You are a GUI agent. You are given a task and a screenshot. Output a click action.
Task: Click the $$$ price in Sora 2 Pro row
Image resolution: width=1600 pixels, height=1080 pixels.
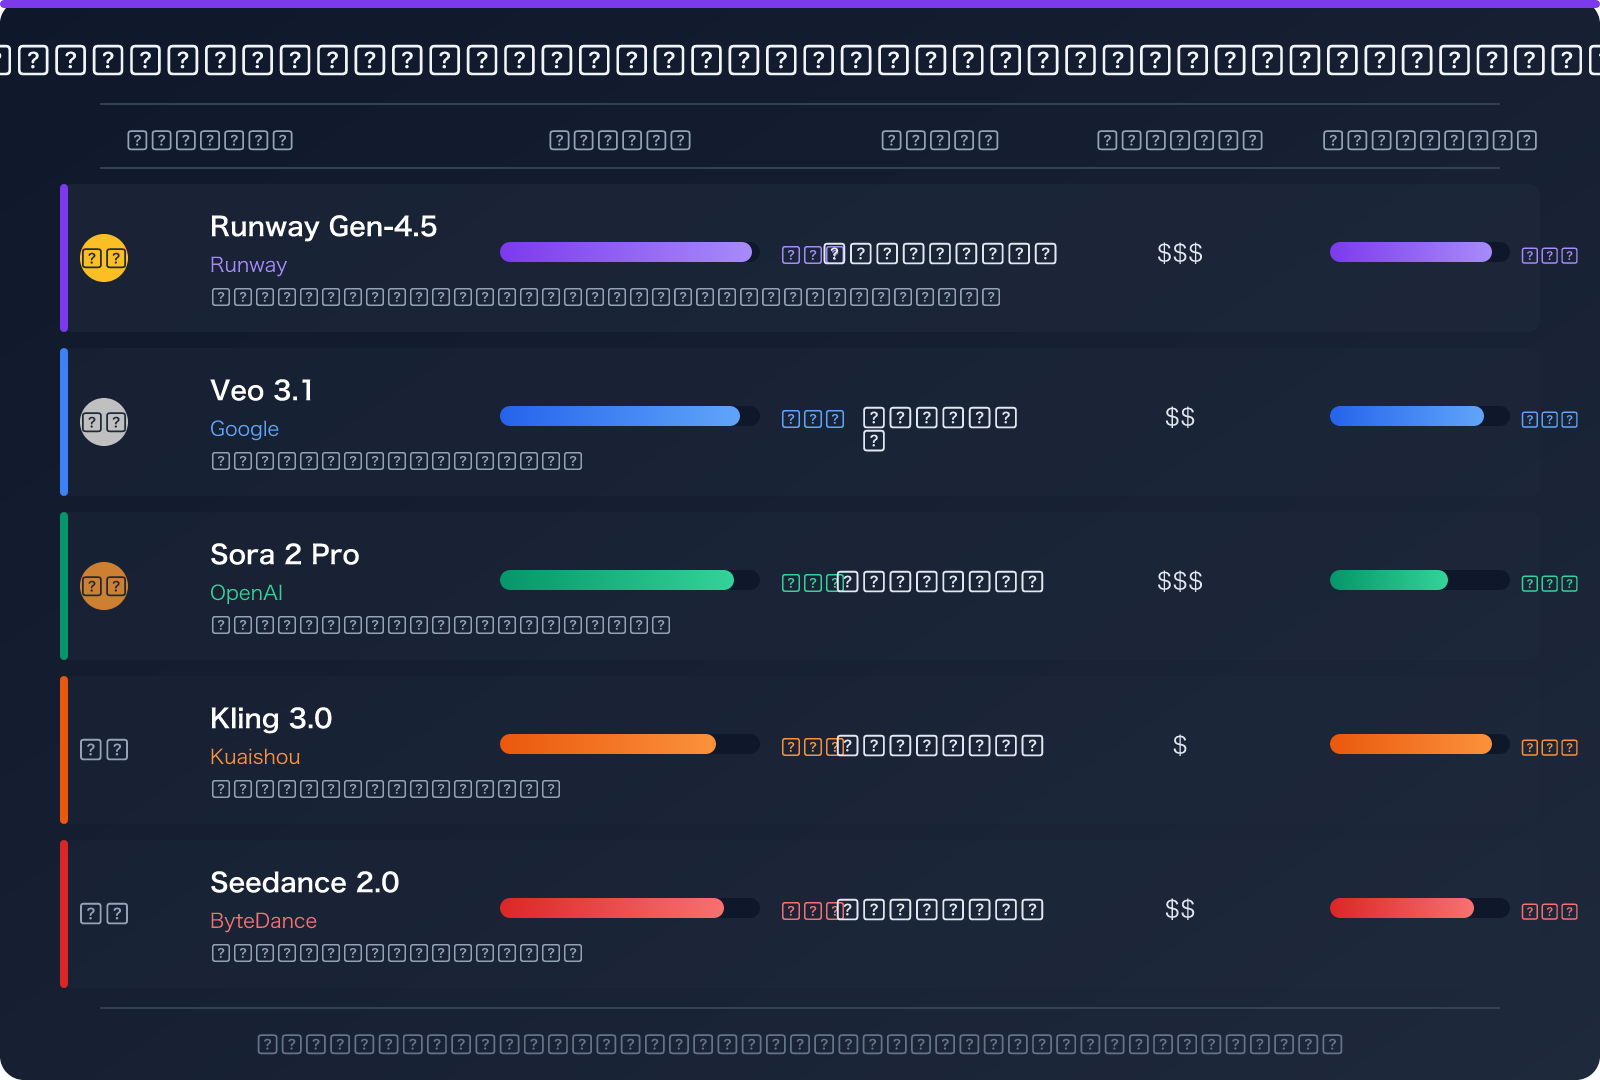click(x=1179, y=582)
